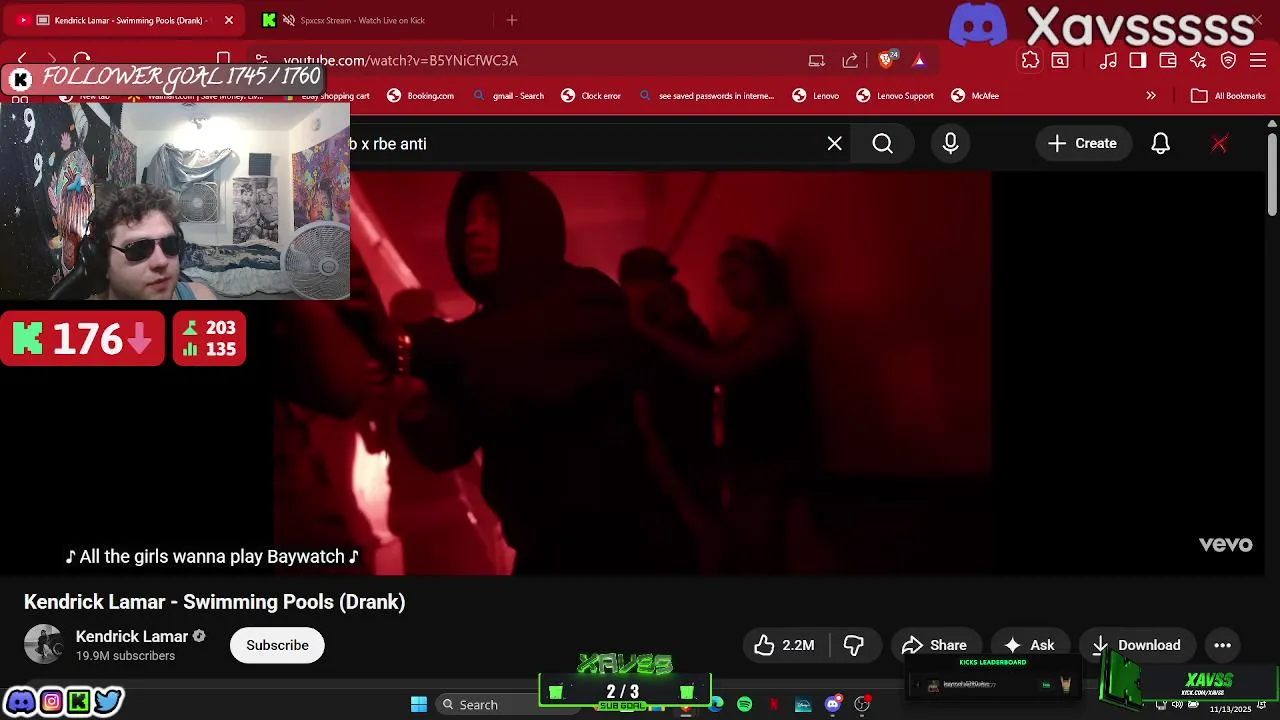Click the Brave VPN shield icon

coord(1229,60)
